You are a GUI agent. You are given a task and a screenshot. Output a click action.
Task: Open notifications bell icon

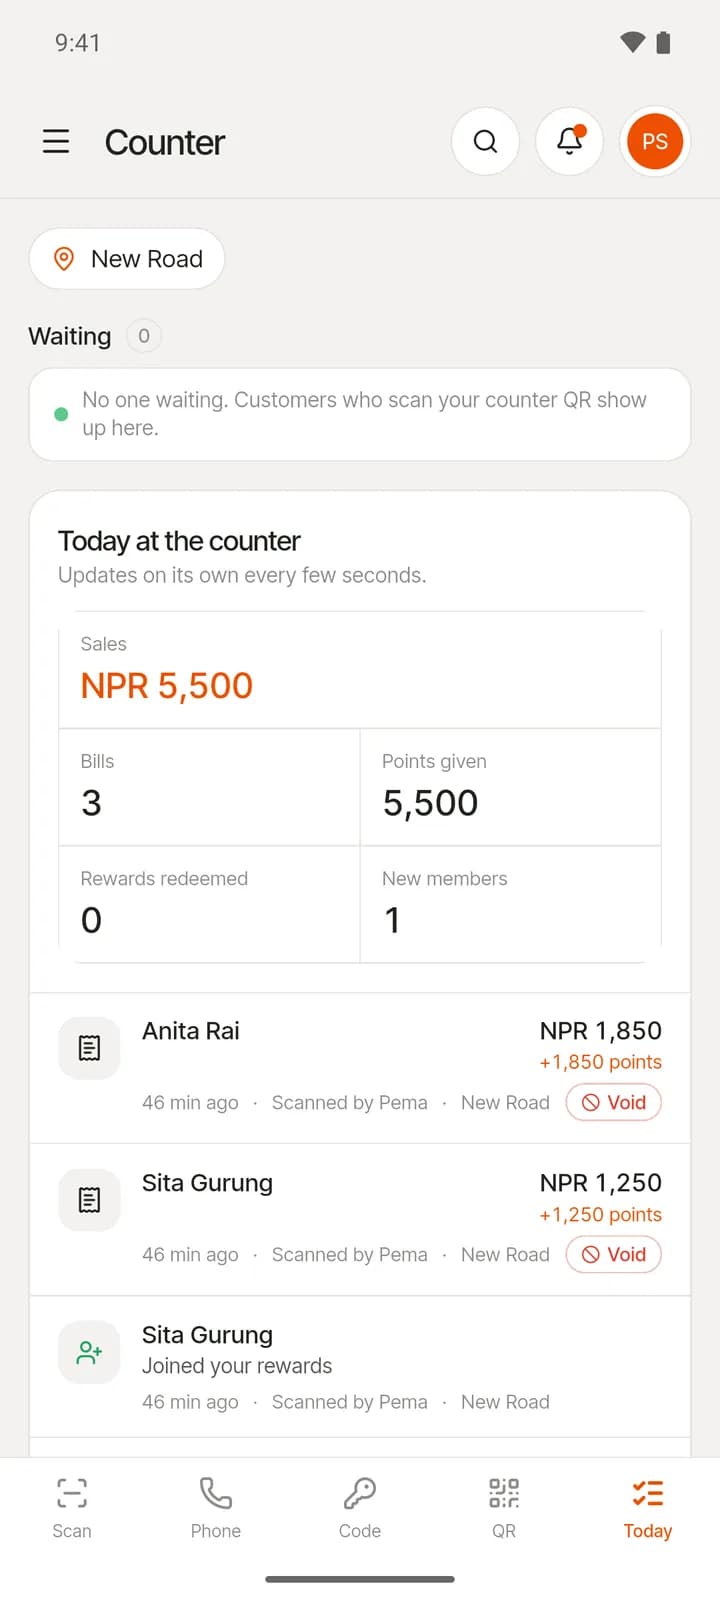click(x=570, y=142)
